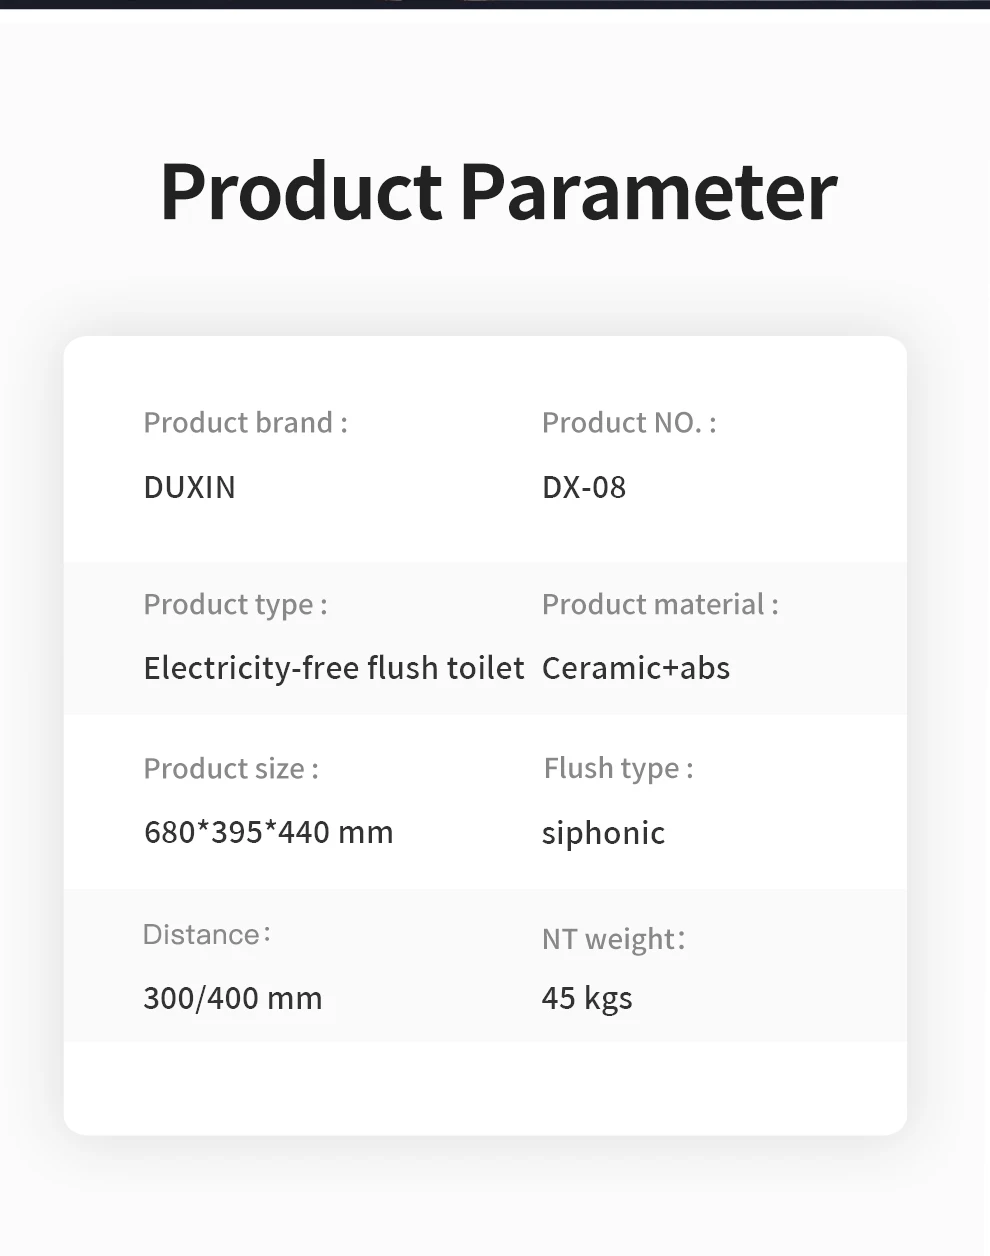Click the "Product brand :" label
This screenshot has width=990, height=1256.
(x=245, y=422)
